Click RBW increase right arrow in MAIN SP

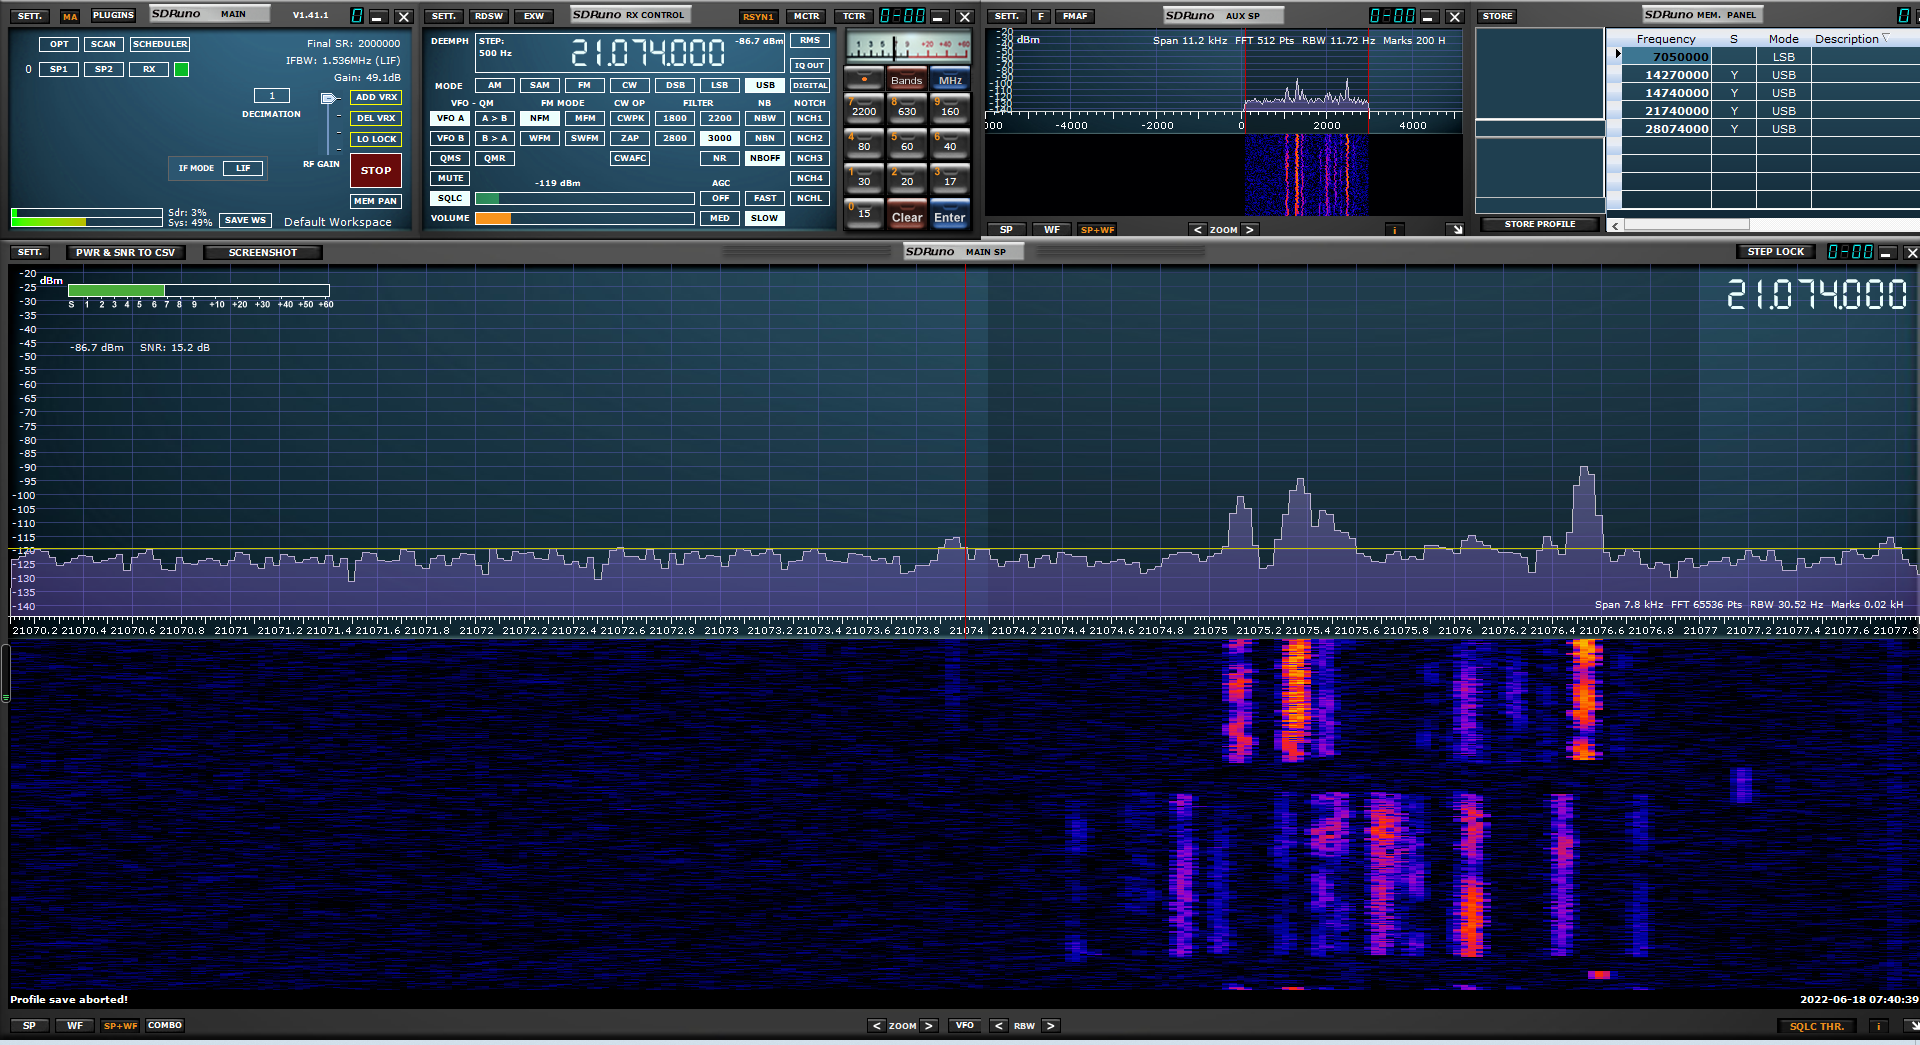pyautogui.click(x=1050, y=1025)
